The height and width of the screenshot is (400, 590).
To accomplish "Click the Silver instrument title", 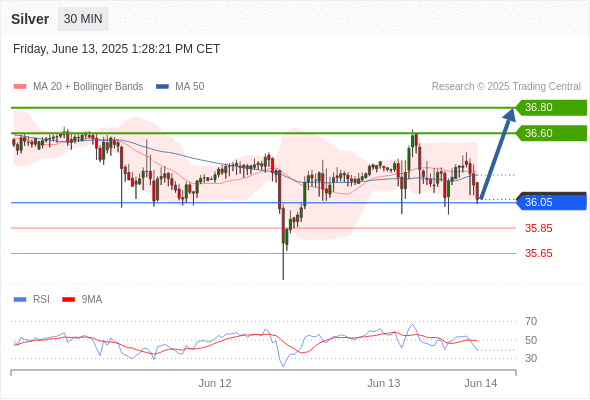I will pyautogui.click(x=30, y=19).
